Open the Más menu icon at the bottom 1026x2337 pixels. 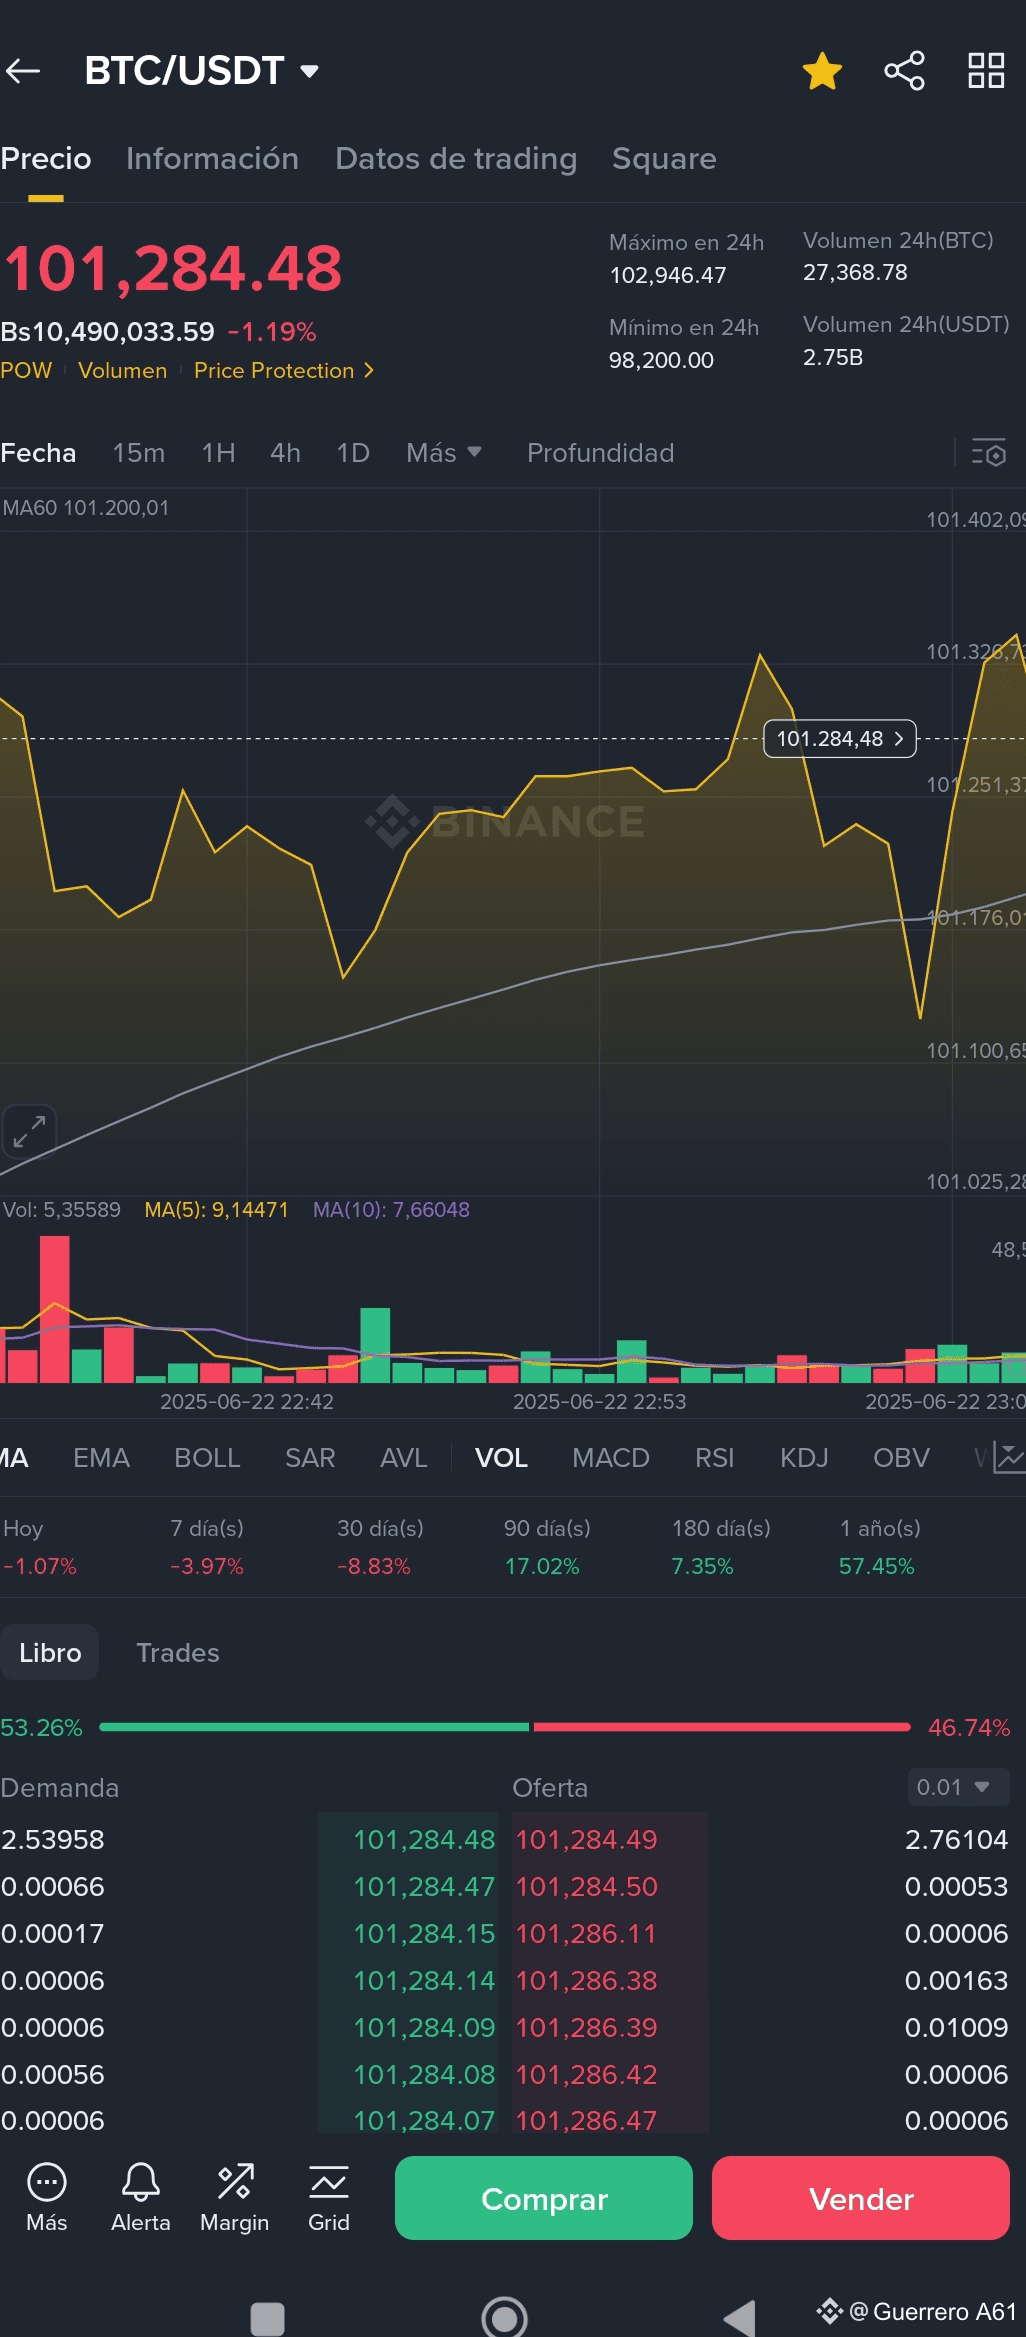pyautogui.click(x=46, y=2198)
